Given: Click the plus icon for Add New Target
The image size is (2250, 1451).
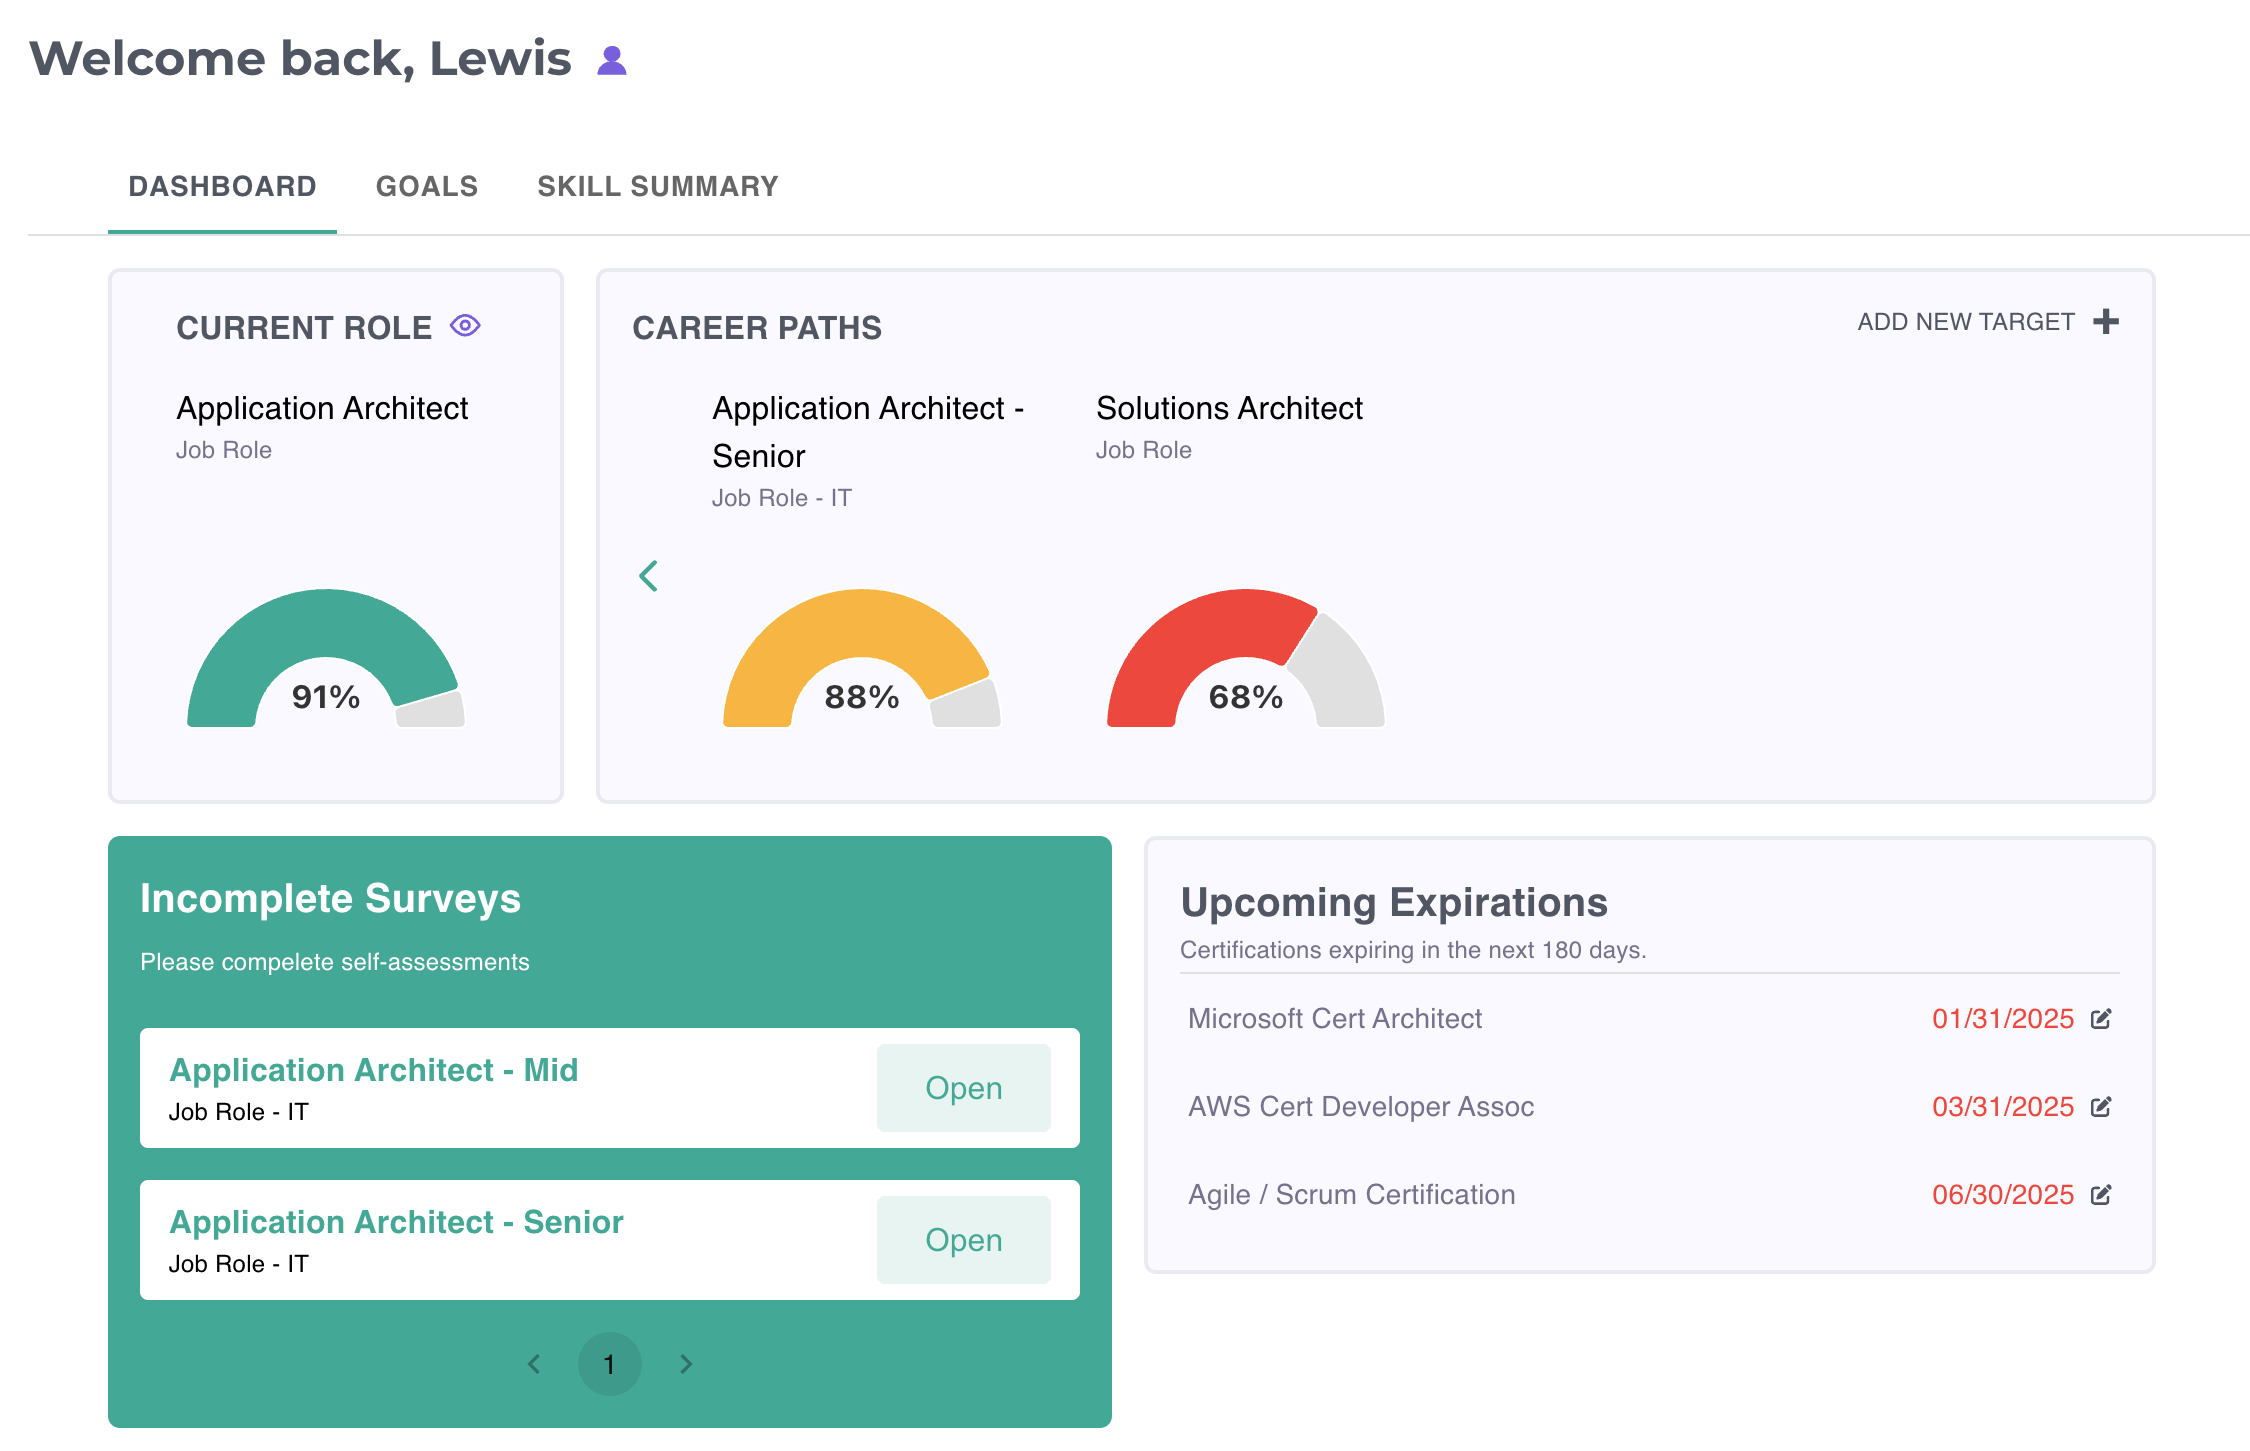Looking at the screenshot, I should pos(2105,322).
